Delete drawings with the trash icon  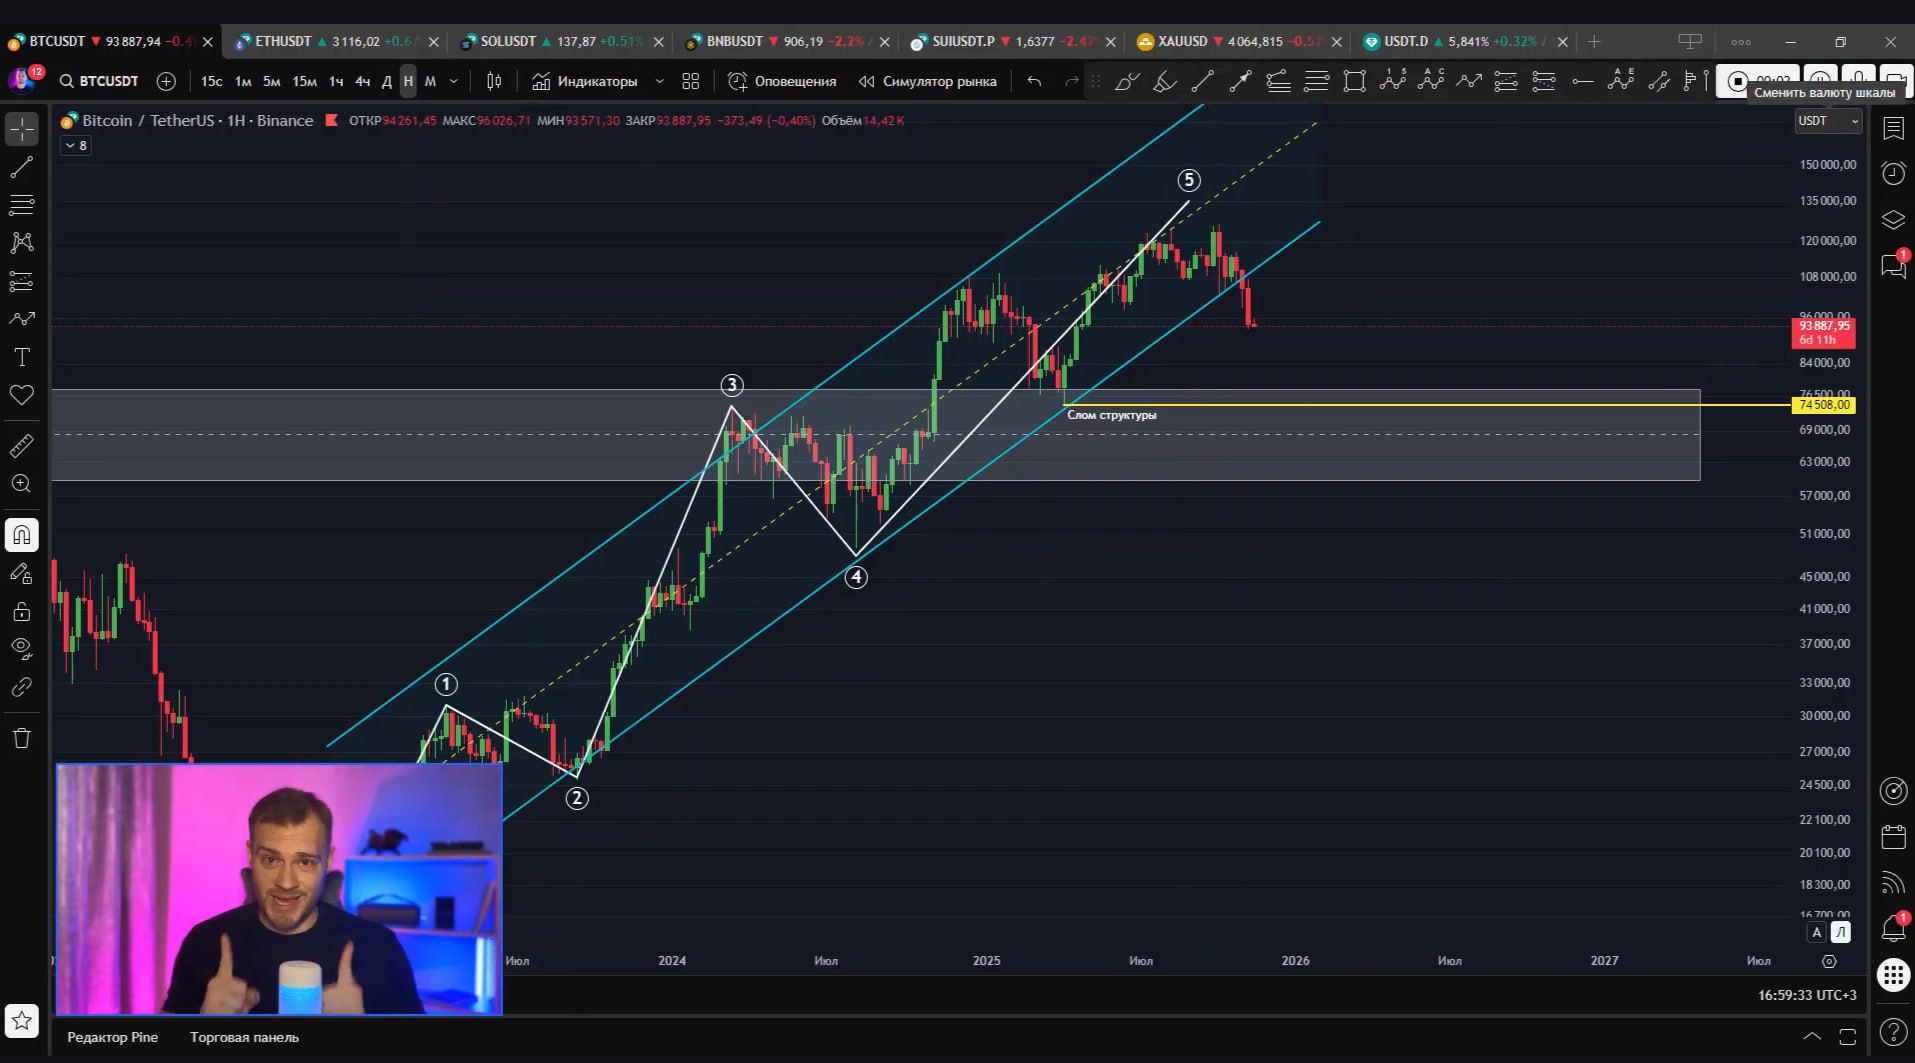22,739
